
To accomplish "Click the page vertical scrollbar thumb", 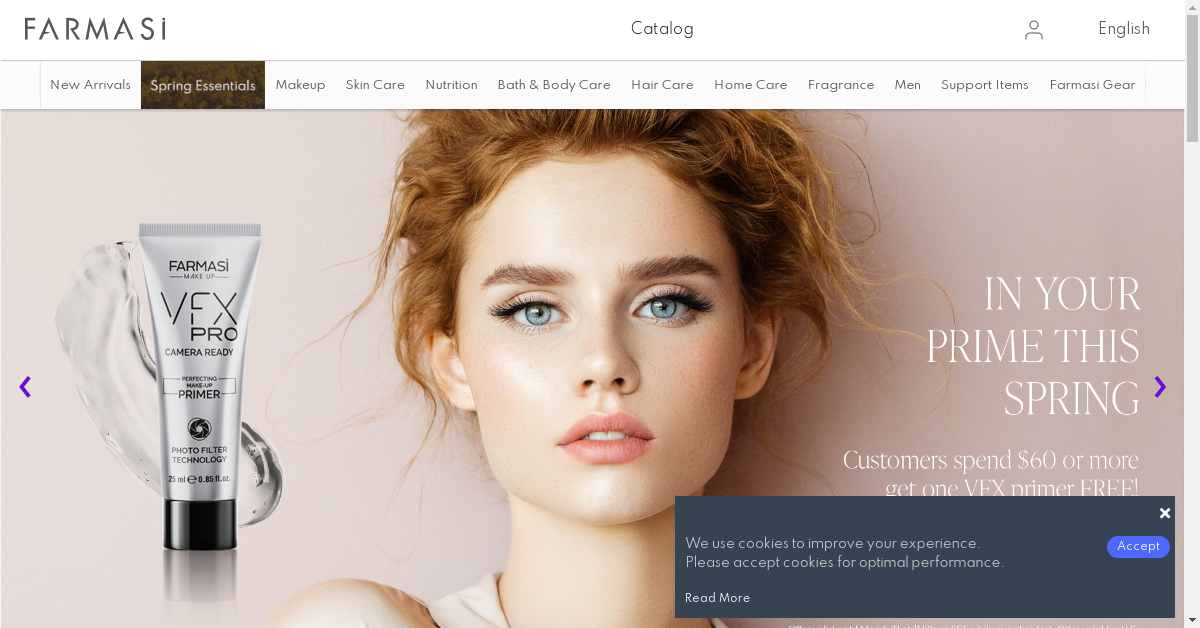I will point(1192,80).
